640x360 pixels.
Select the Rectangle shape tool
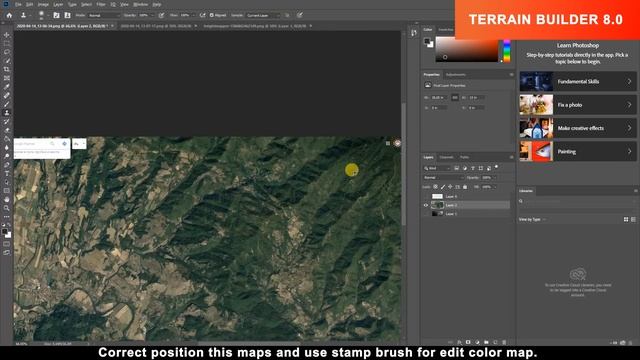coord(7,191)
